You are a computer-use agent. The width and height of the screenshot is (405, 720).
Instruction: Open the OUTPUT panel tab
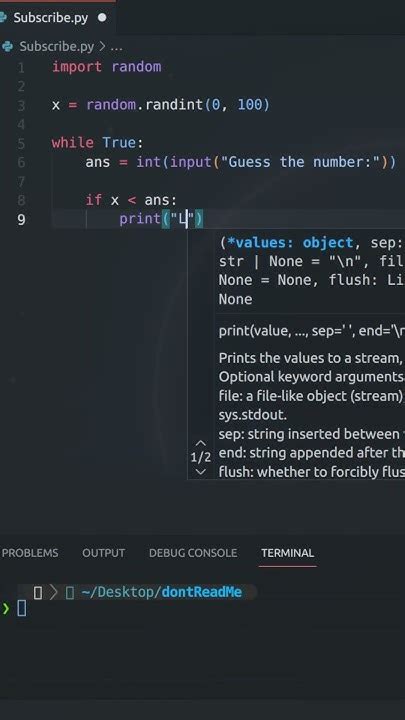coord(103,553)
